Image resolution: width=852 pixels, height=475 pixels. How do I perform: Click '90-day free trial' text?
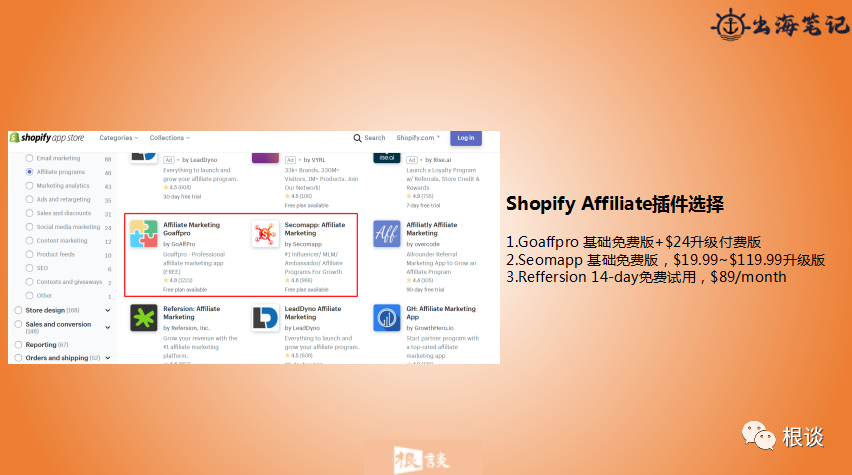tap(425, 290)
